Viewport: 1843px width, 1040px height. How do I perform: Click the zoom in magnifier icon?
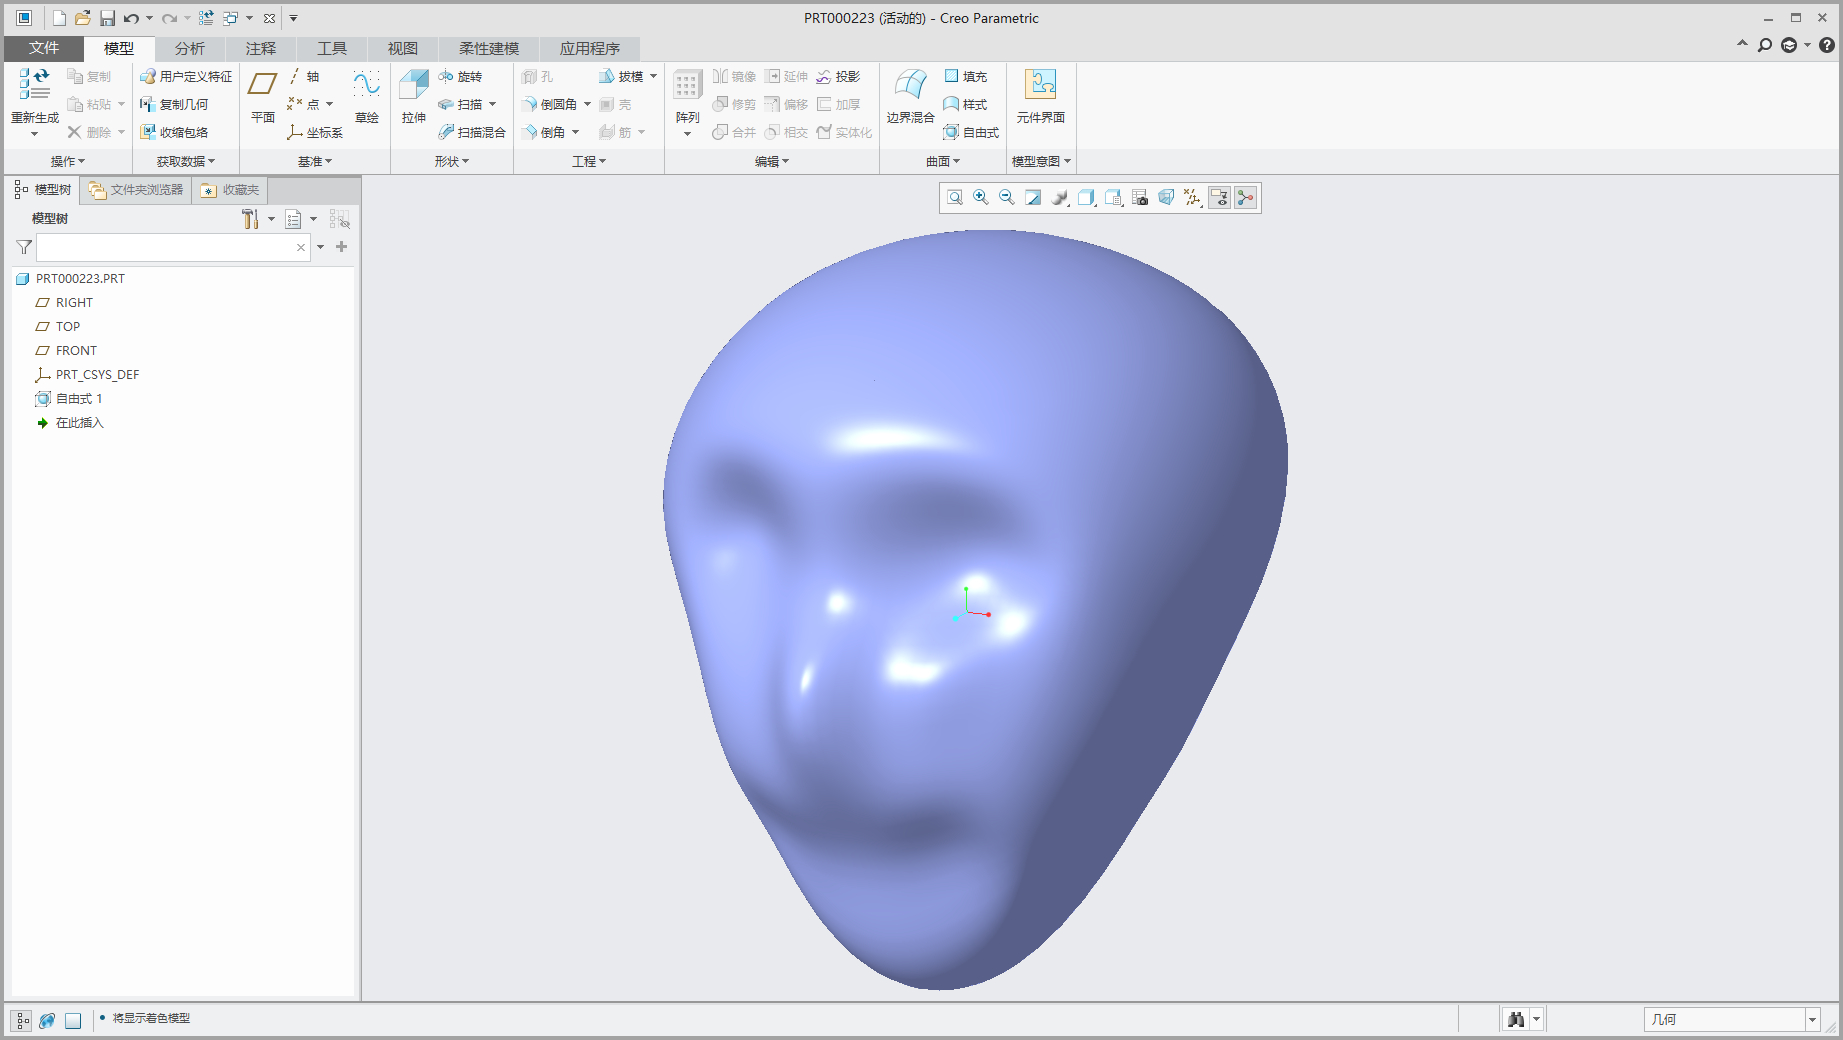981,198
